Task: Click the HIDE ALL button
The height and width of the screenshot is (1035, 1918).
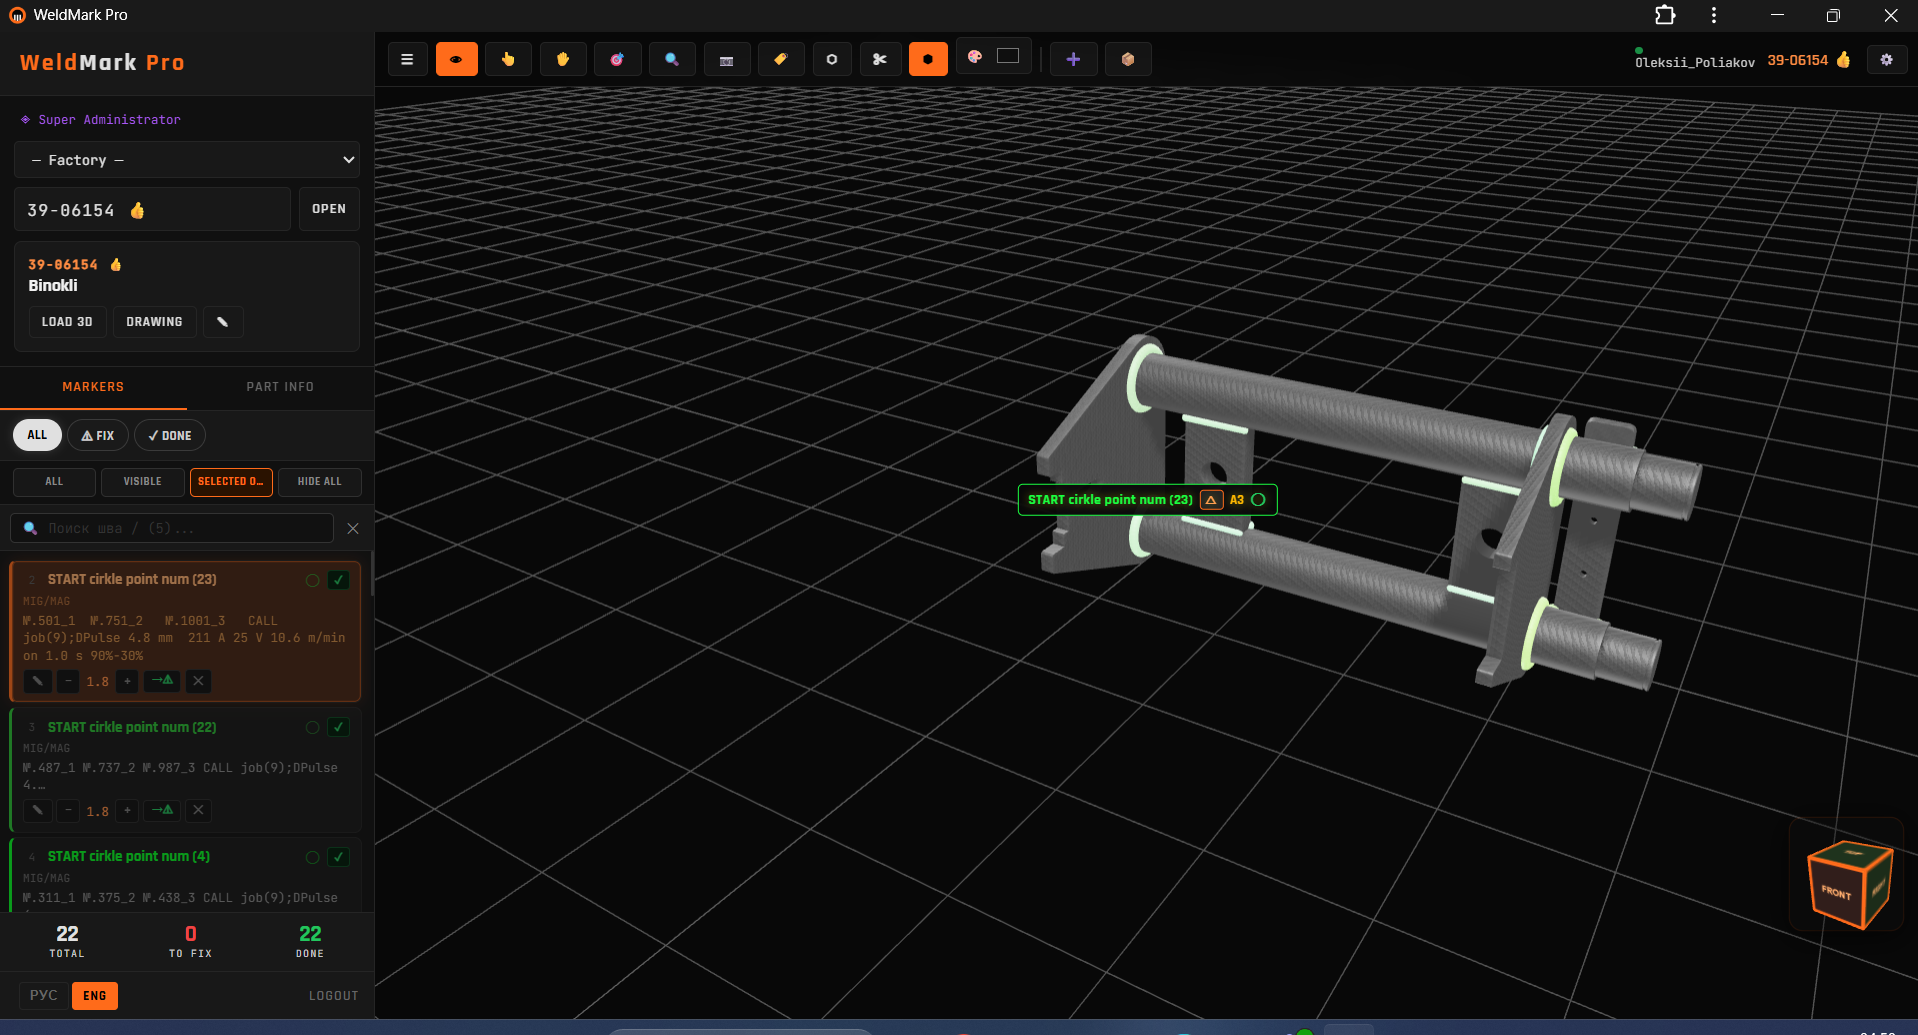Action: click(x=320, y=482)
